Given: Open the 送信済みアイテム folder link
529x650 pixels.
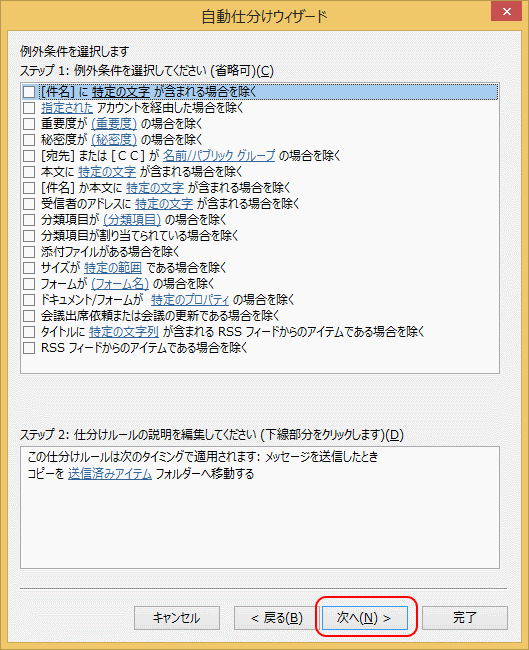Looking at the screenshot, I should 110,473.
